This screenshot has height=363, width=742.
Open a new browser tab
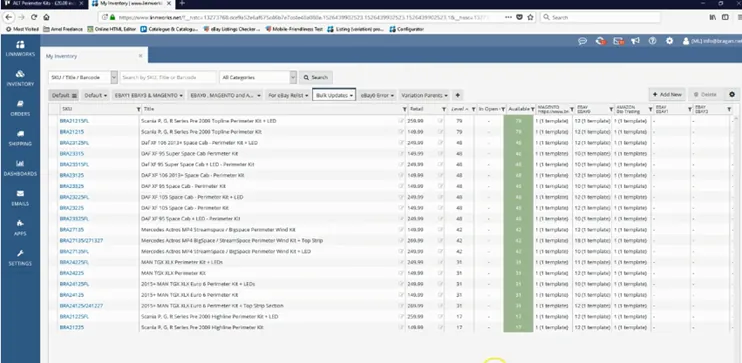[182, 3]
